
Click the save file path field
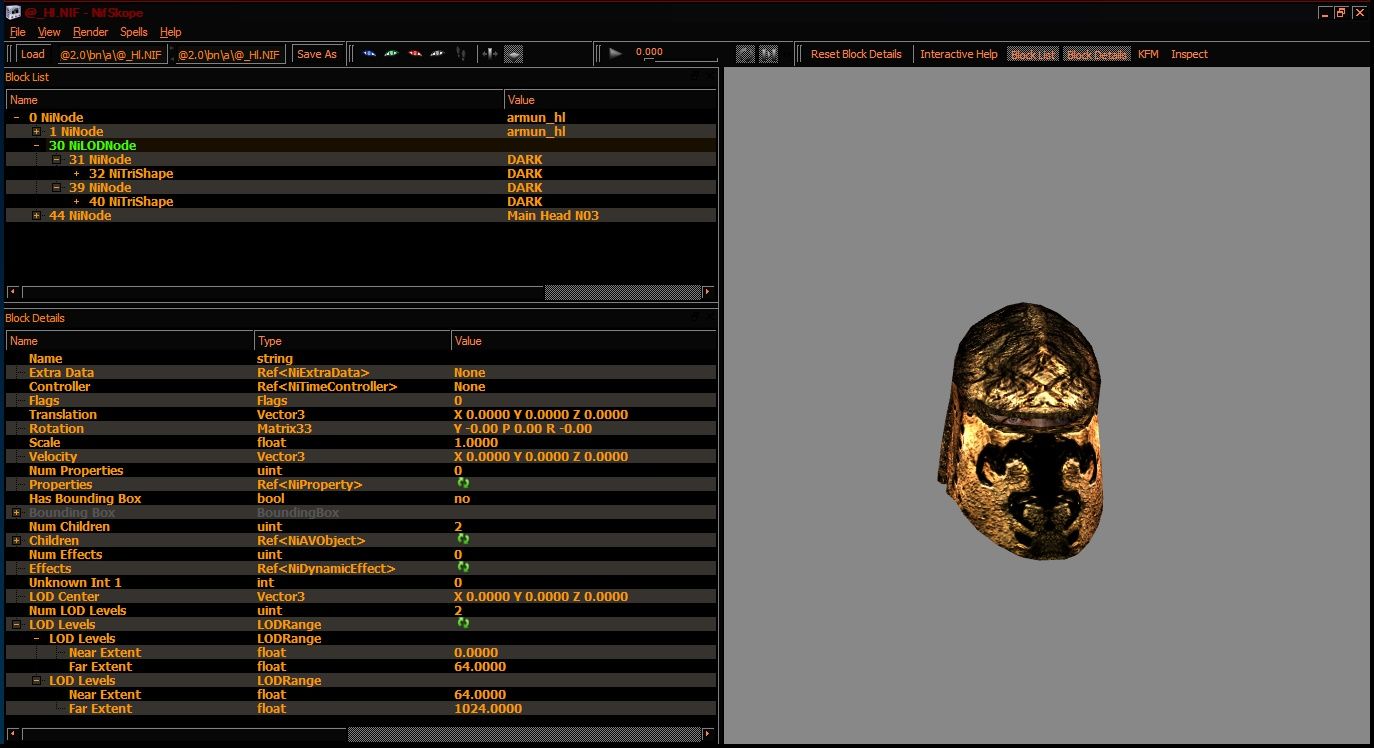pyautogui.click(x=230, y=54)
